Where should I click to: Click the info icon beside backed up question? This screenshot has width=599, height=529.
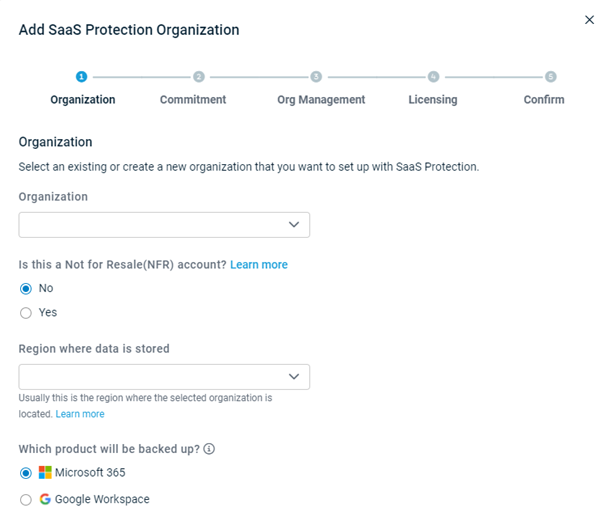[209, 449]
